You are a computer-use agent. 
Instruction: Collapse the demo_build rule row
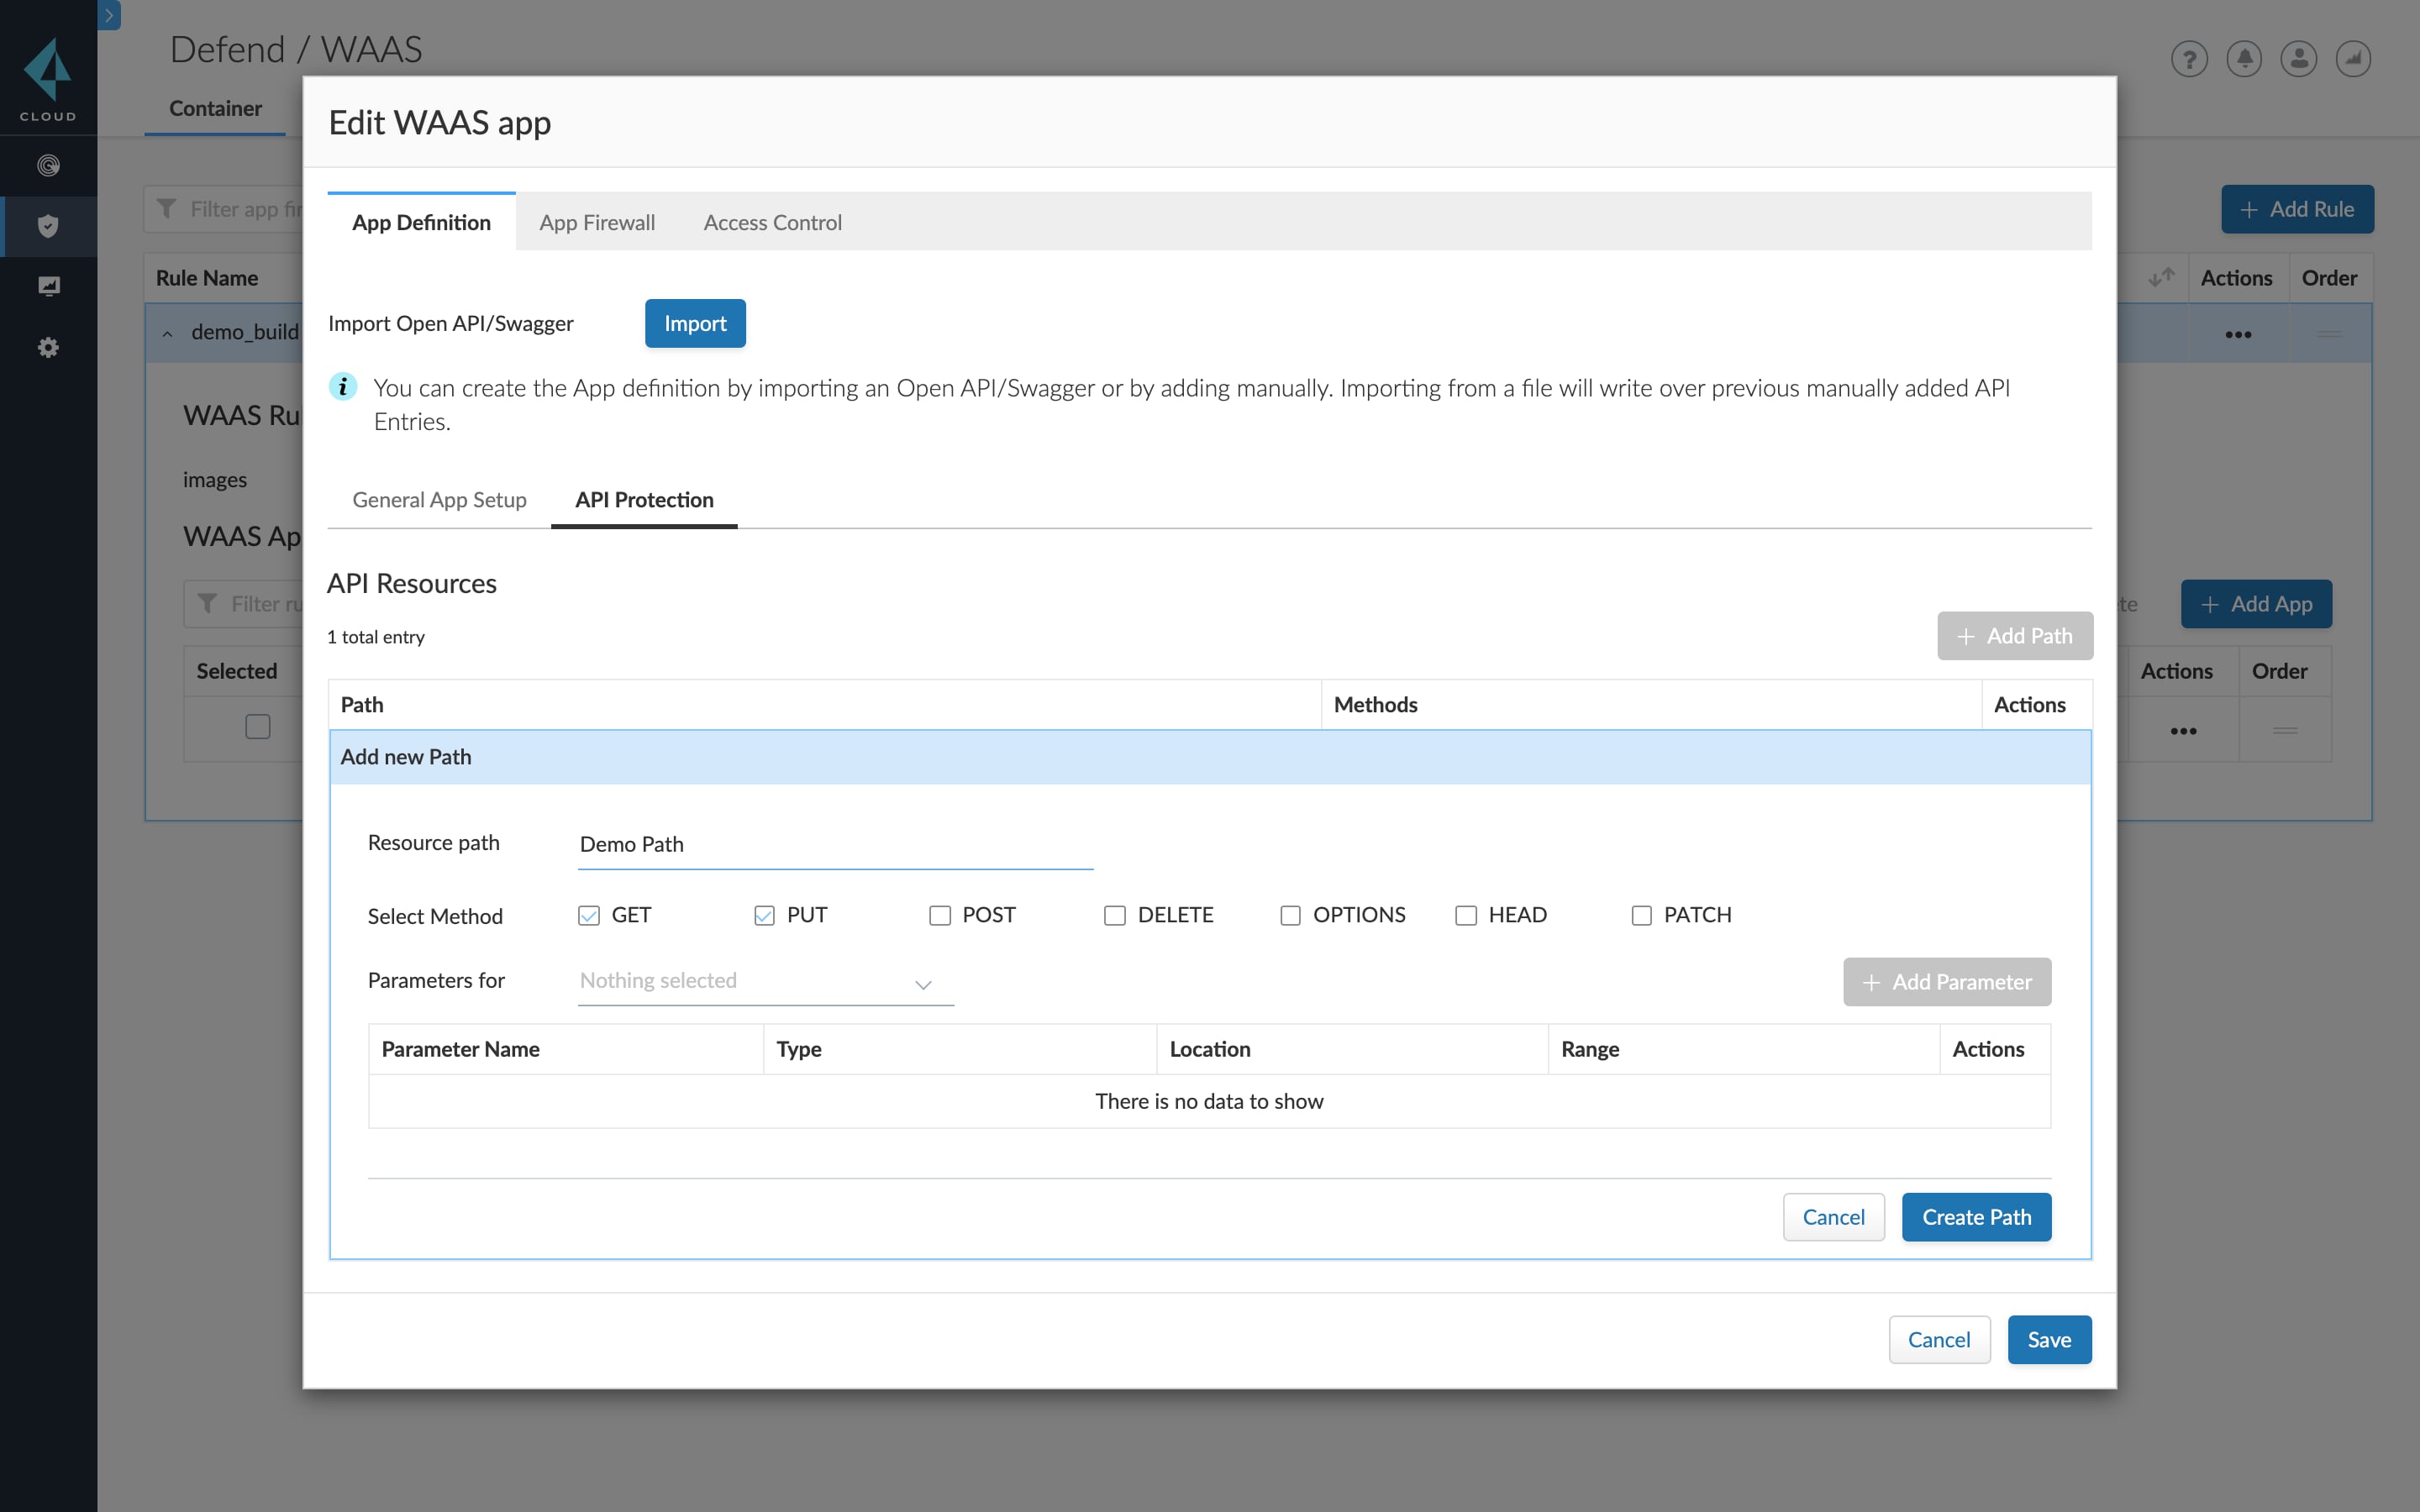coord(167,333)
